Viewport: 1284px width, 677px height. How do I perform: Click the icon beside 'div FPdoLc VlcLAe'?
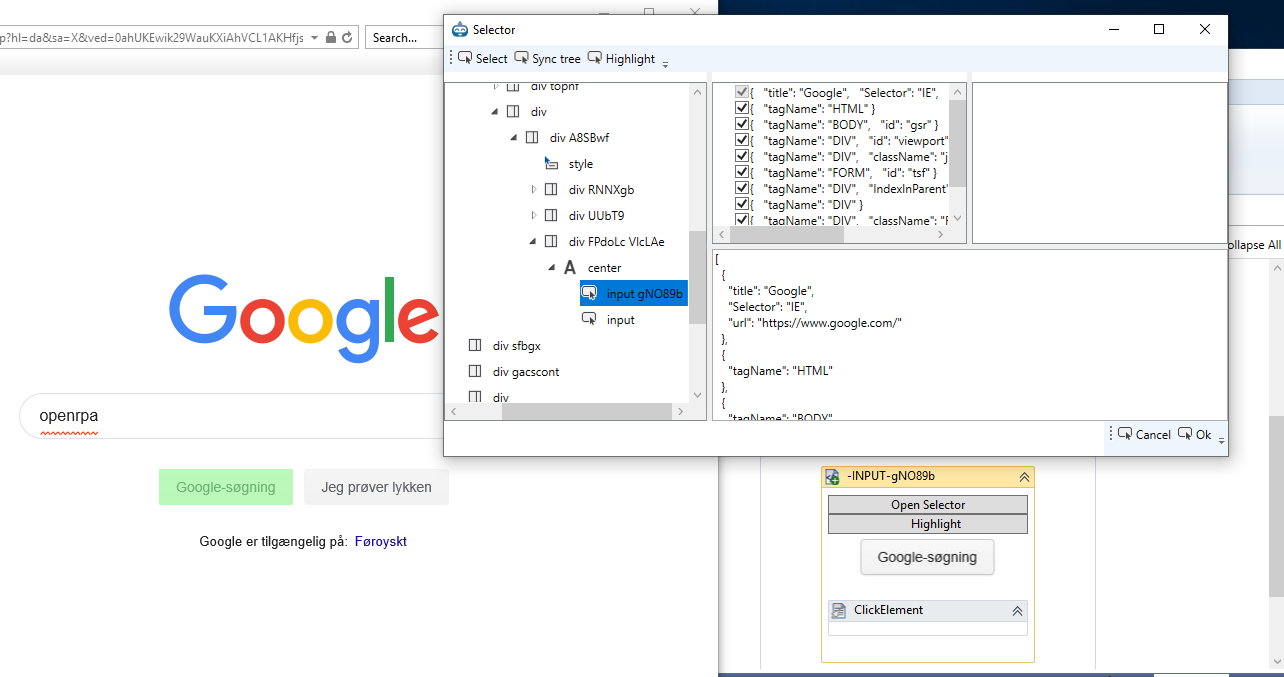coord(551,242)
